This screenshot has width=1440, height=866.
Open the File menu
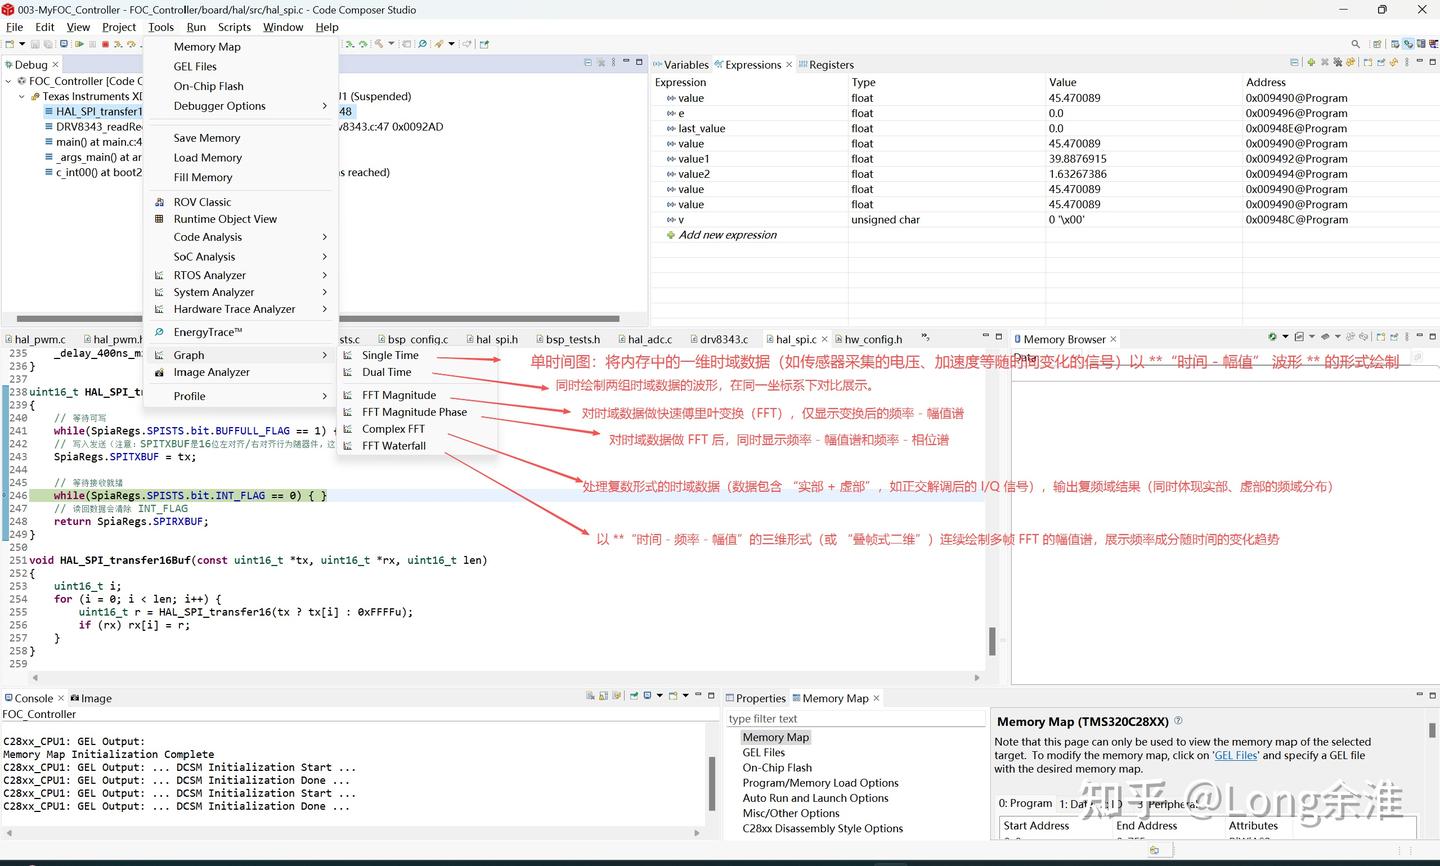pos(14,27)
